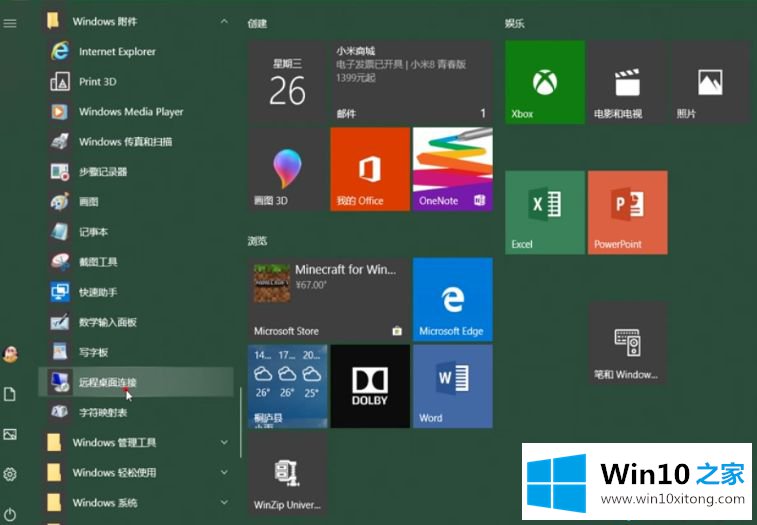Open Windows Media Player

135,112
